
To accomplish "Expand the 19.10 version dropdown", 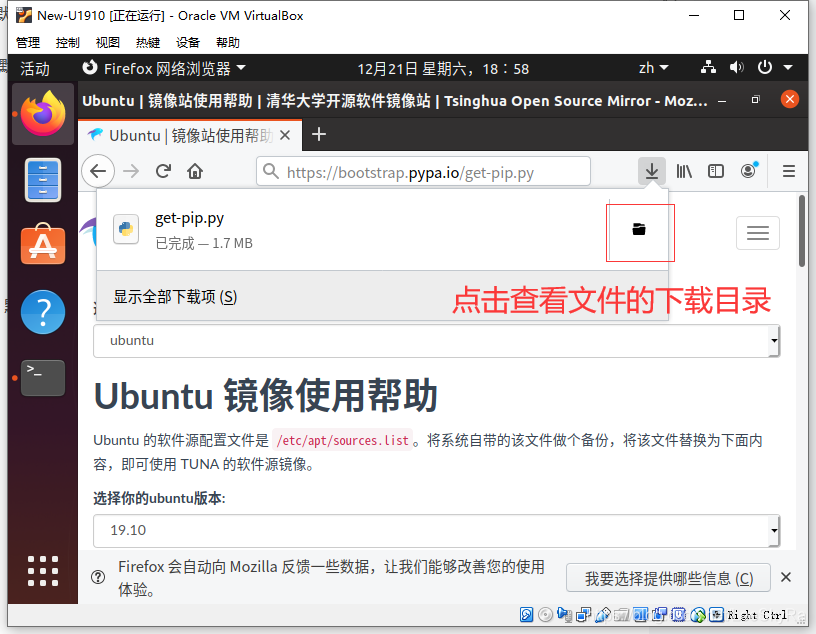I will coord(436,530).
